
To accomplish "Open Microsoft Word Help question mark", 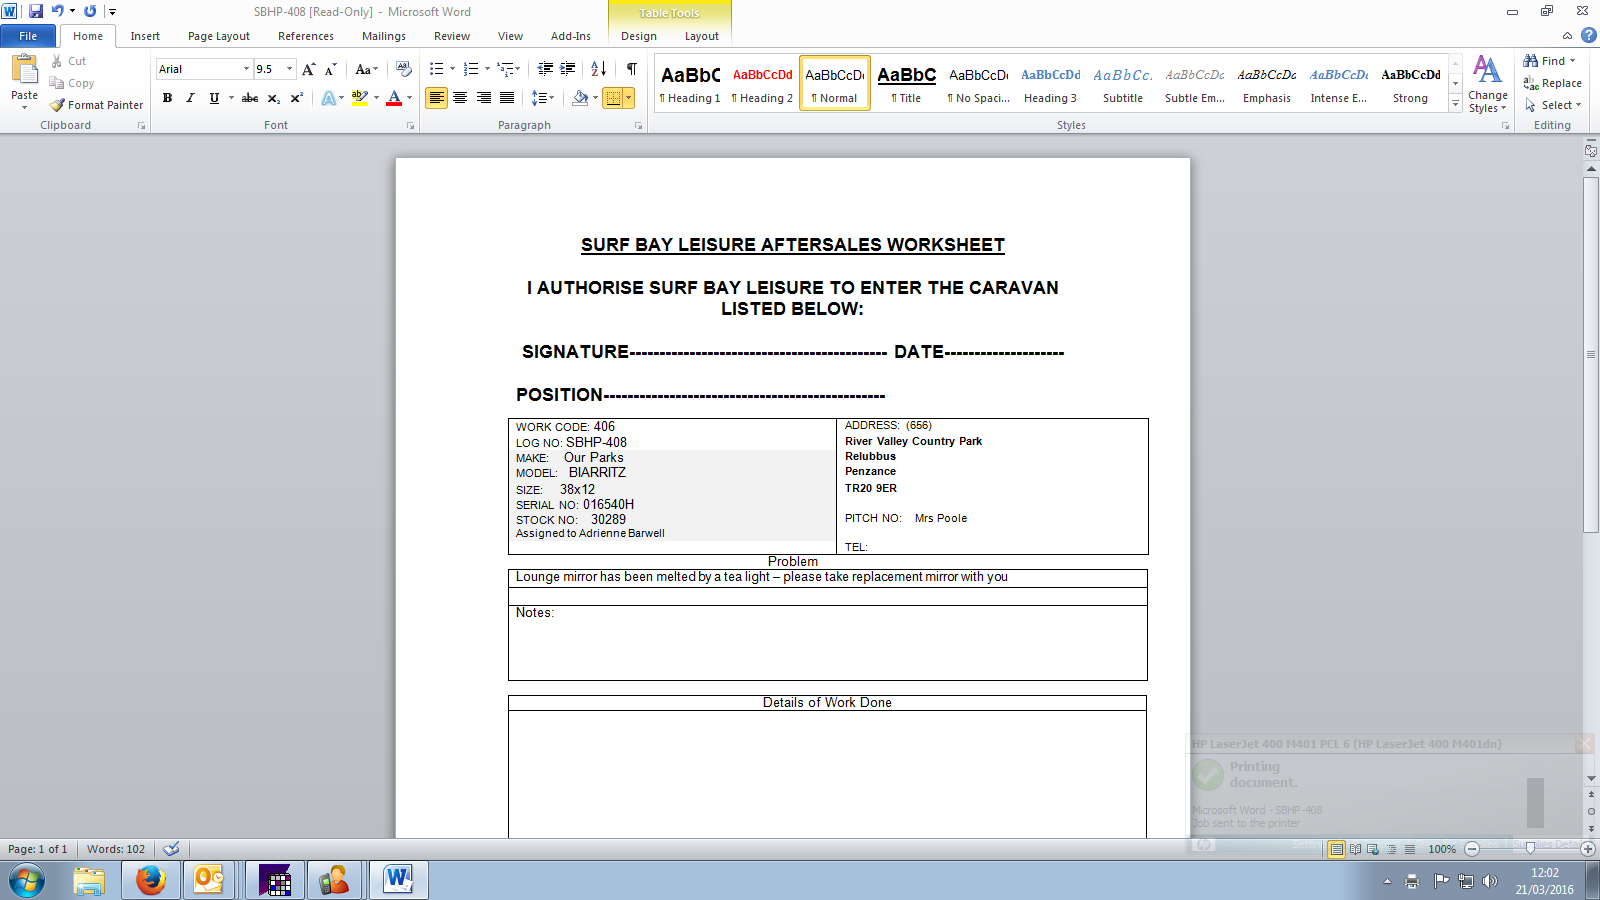I will point(1589,36).
